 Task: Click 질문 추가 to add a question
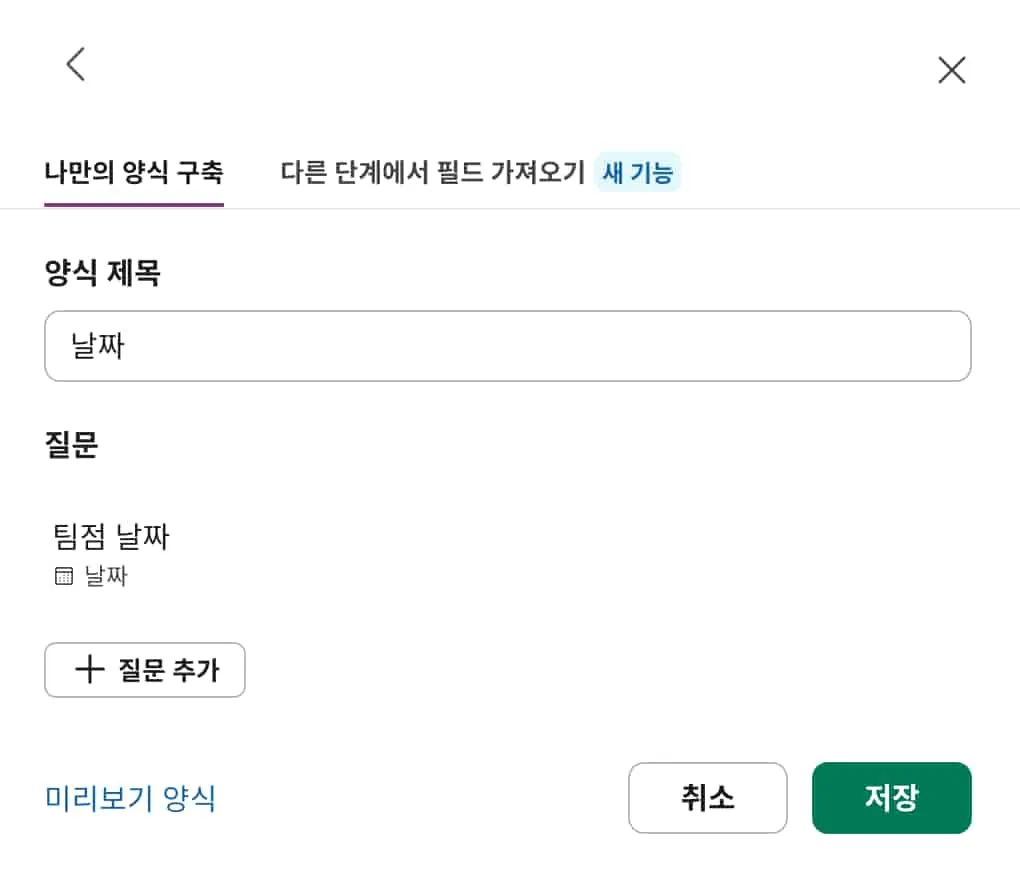pos(145,670)
